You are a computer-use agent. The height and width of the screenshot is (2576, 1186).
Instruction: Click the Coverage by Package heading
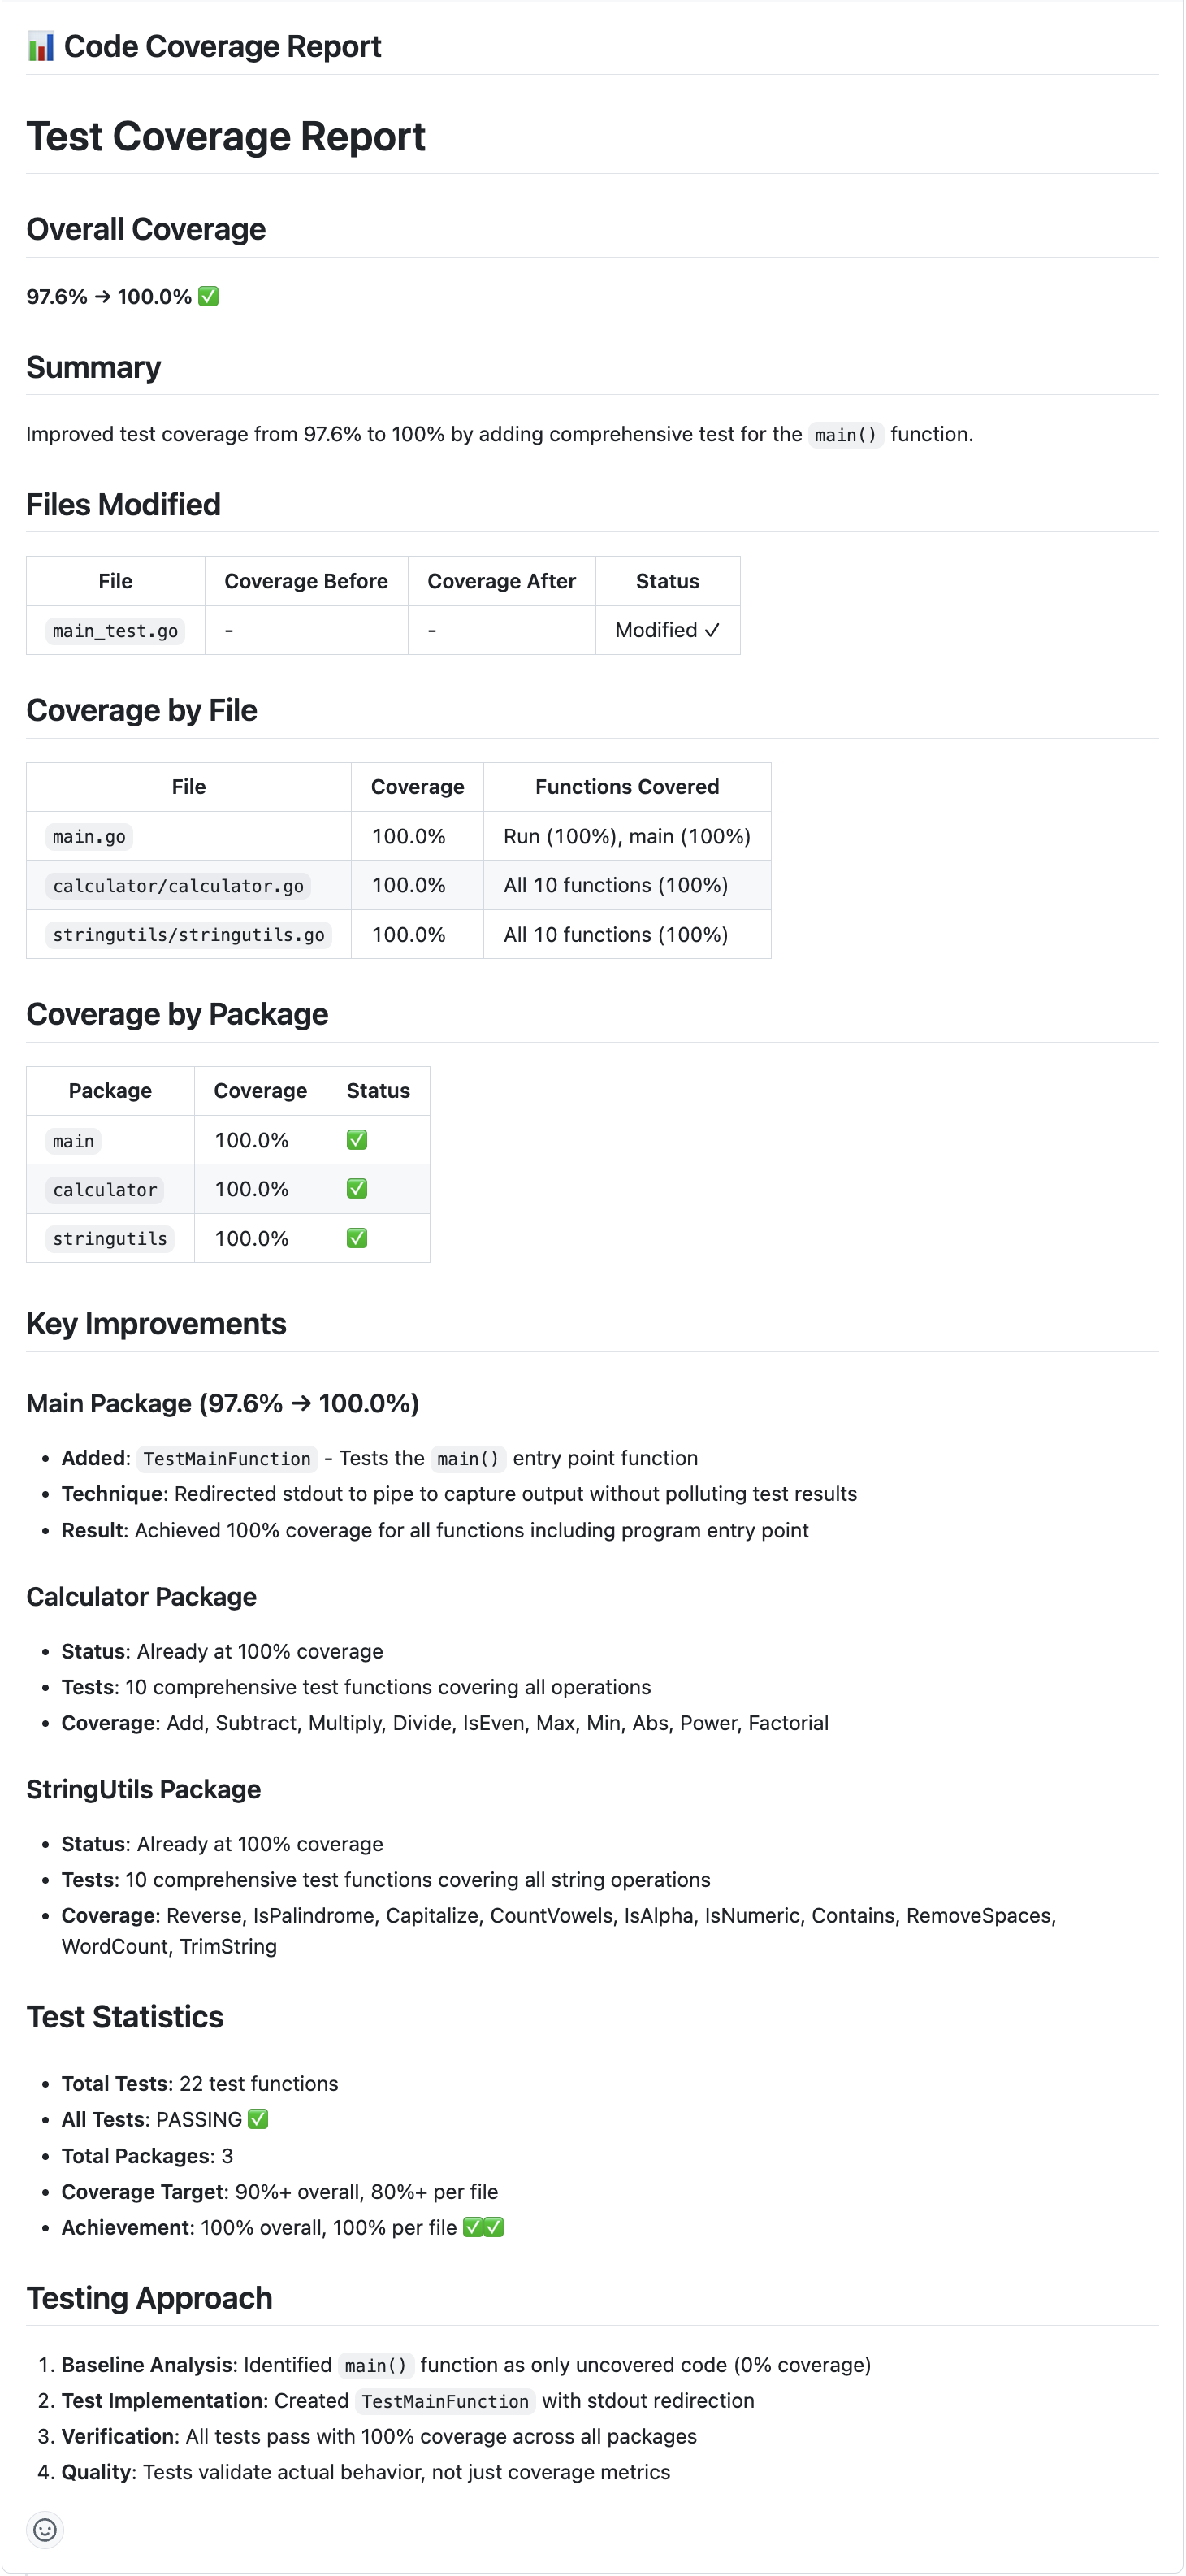(x=177, y=1014)
